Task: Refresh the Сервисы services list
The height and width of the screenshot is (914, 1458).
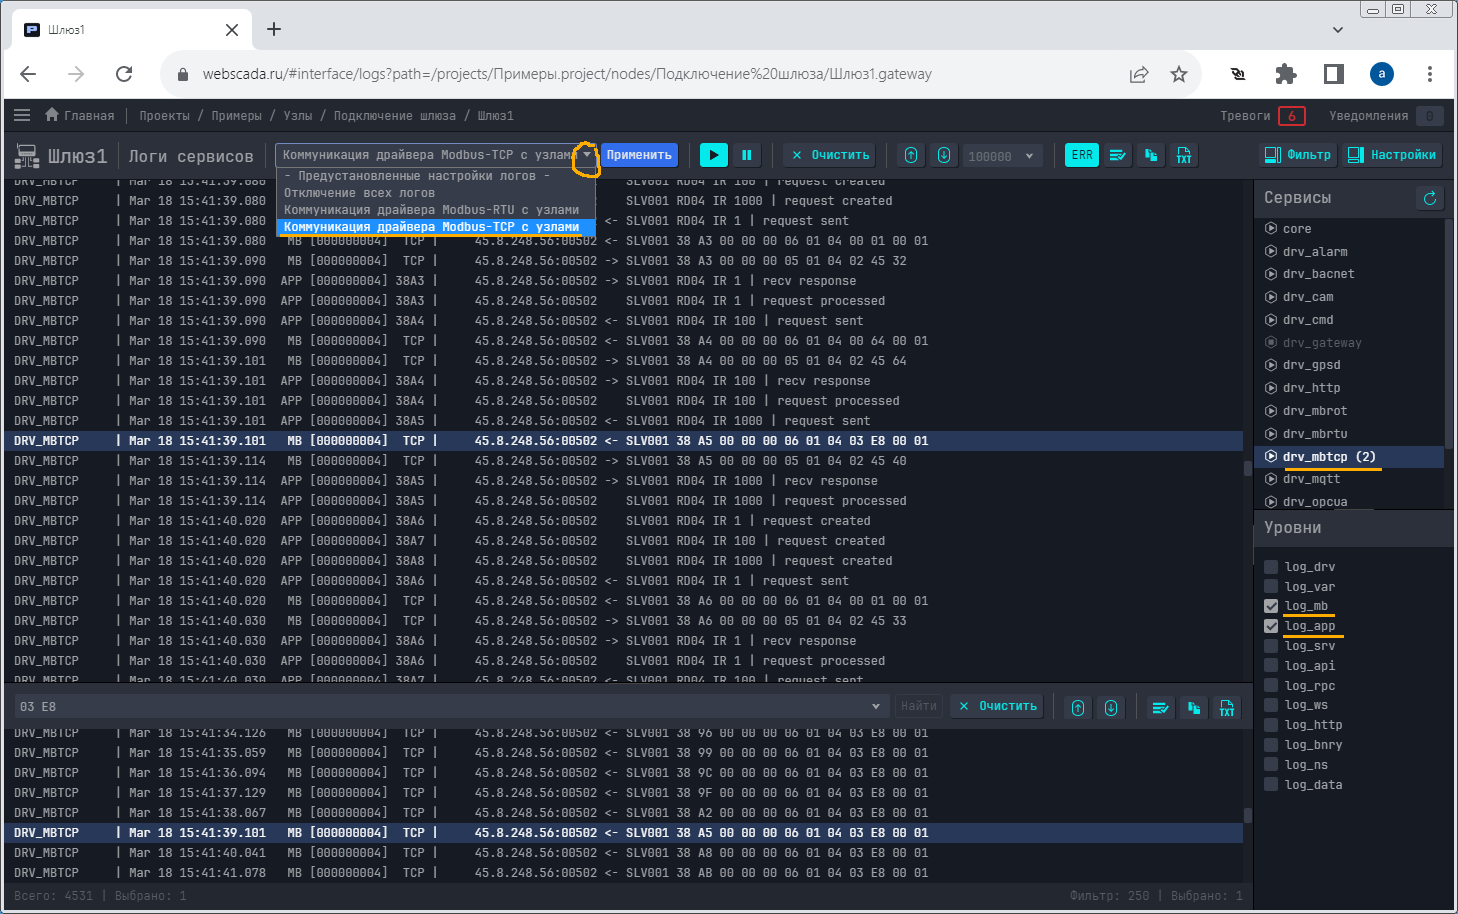Action: pyautogui.click(x=1430, y=198)
